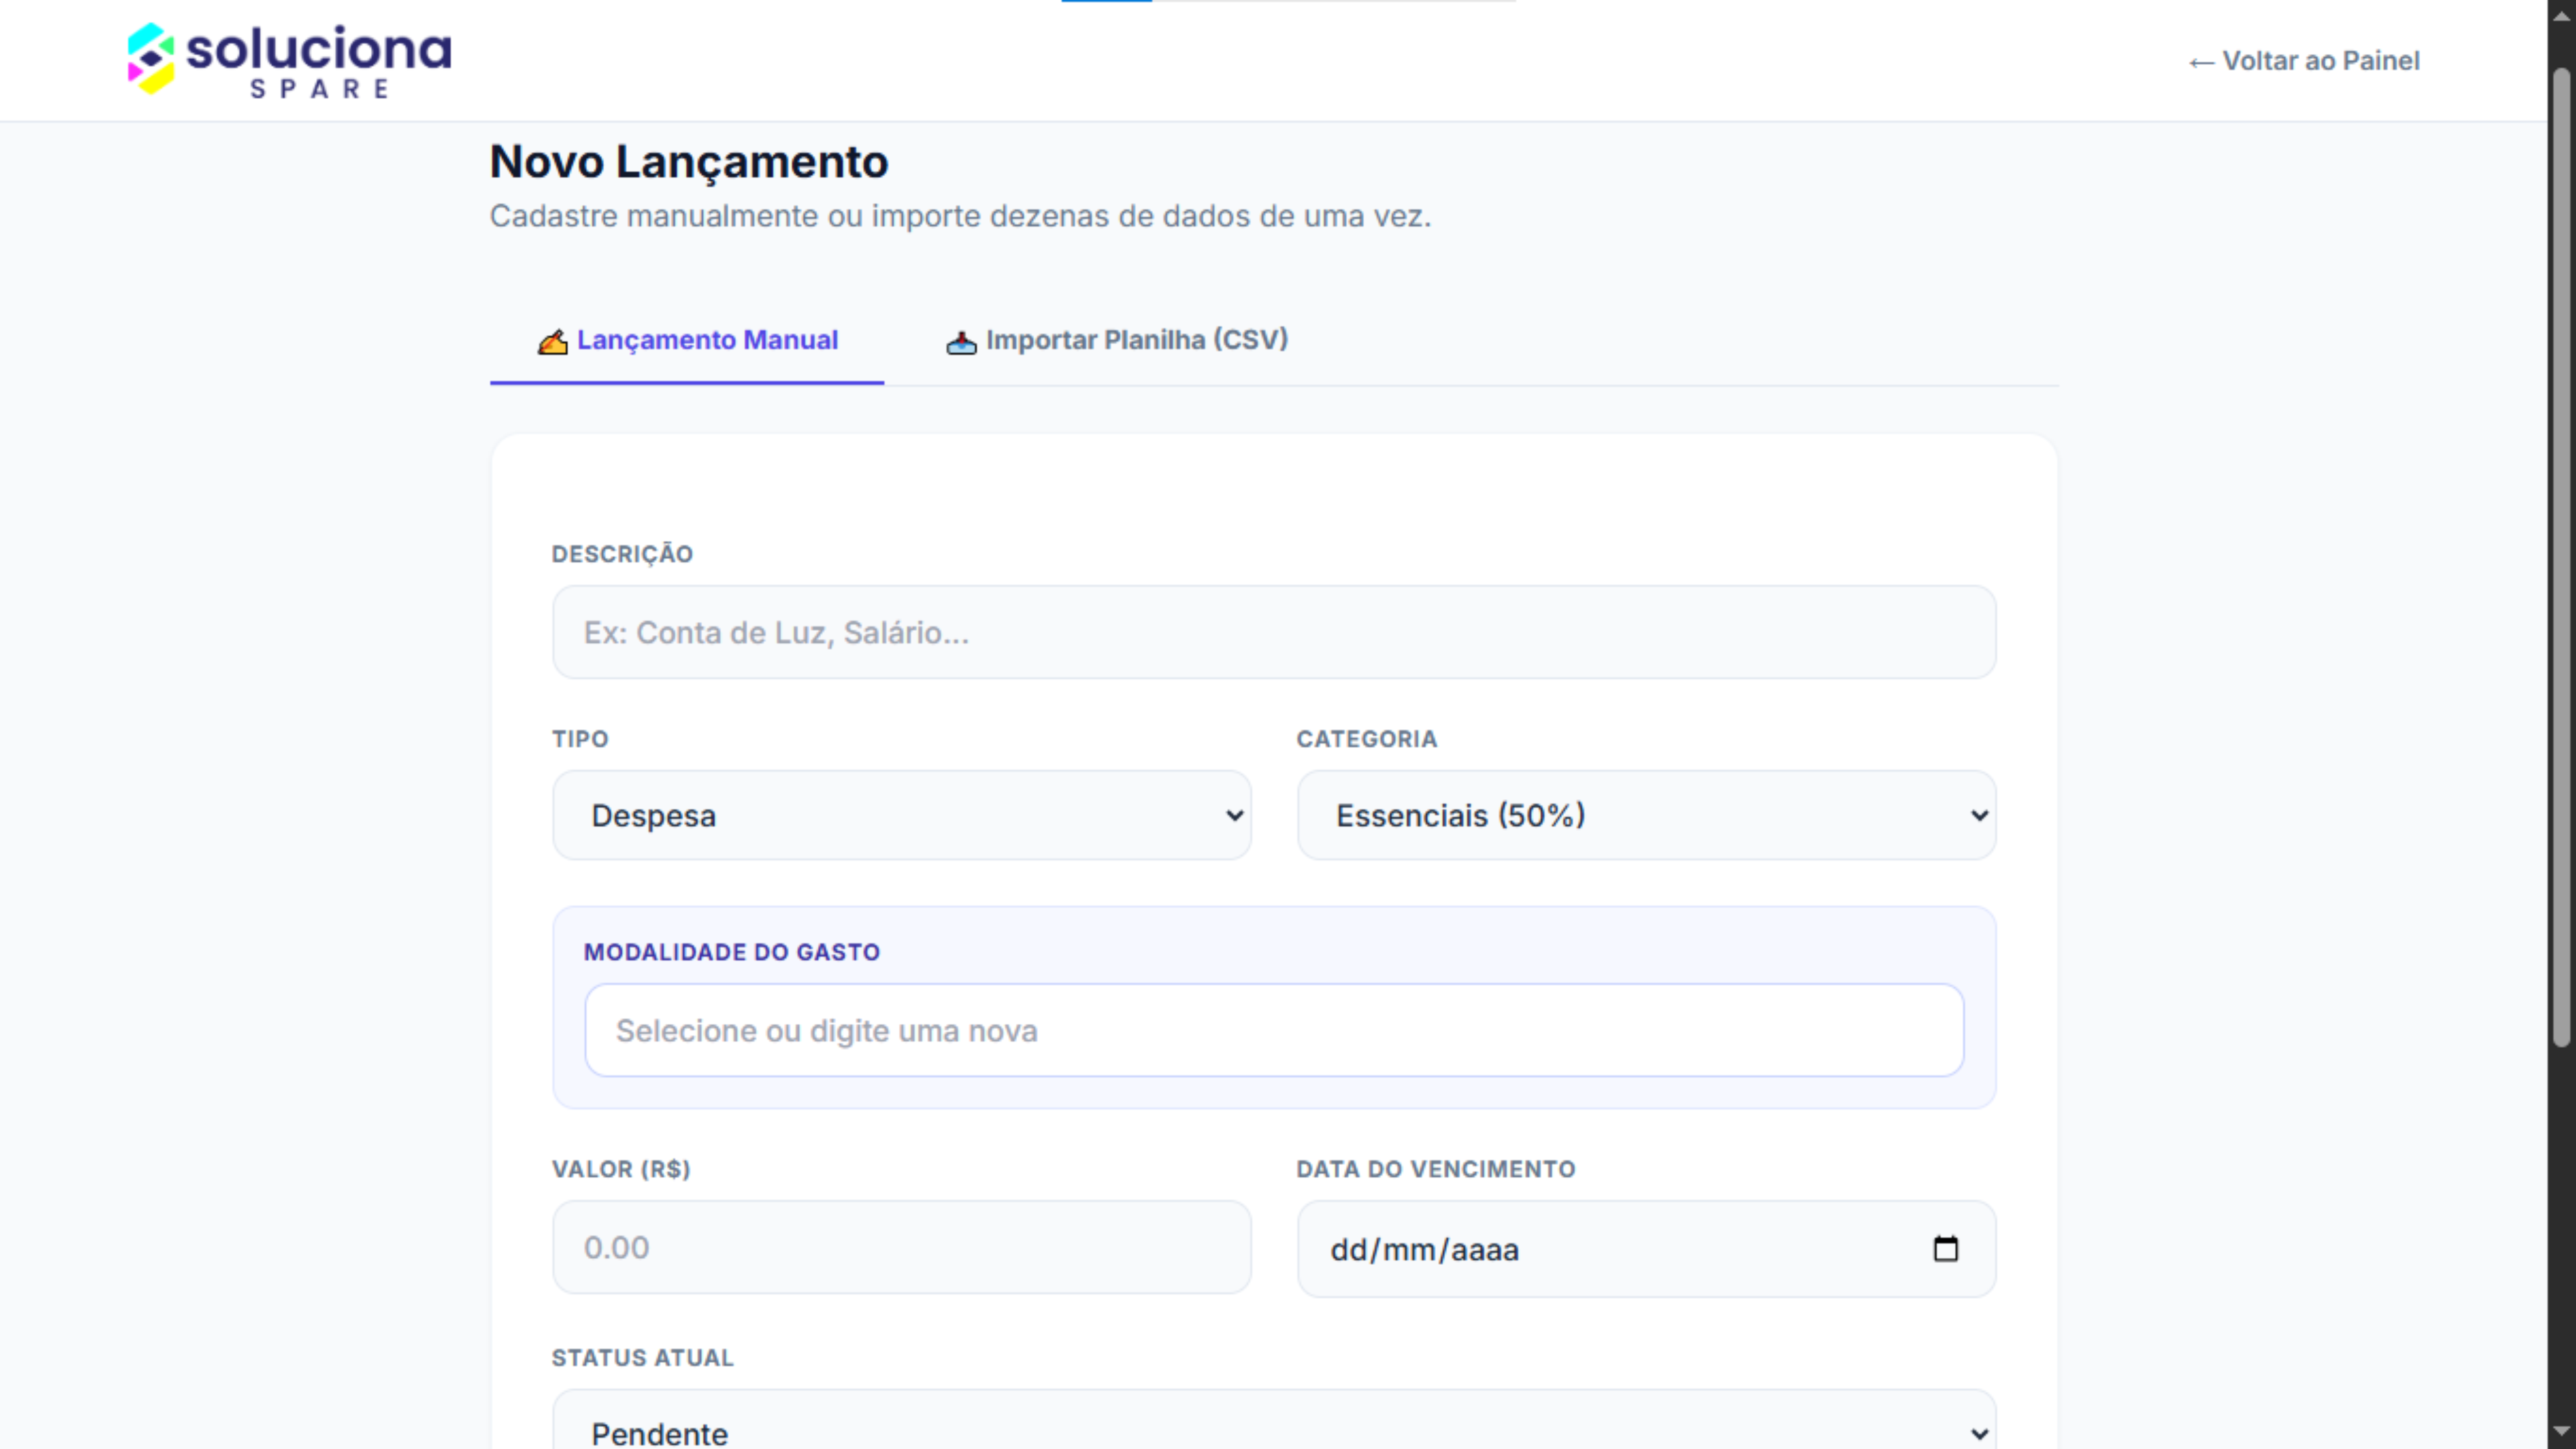Image resolution: width=2576 pixels, height=1449 pixels.
Task: Click the Valor (R$) input field
Action: pos(900,1247)
